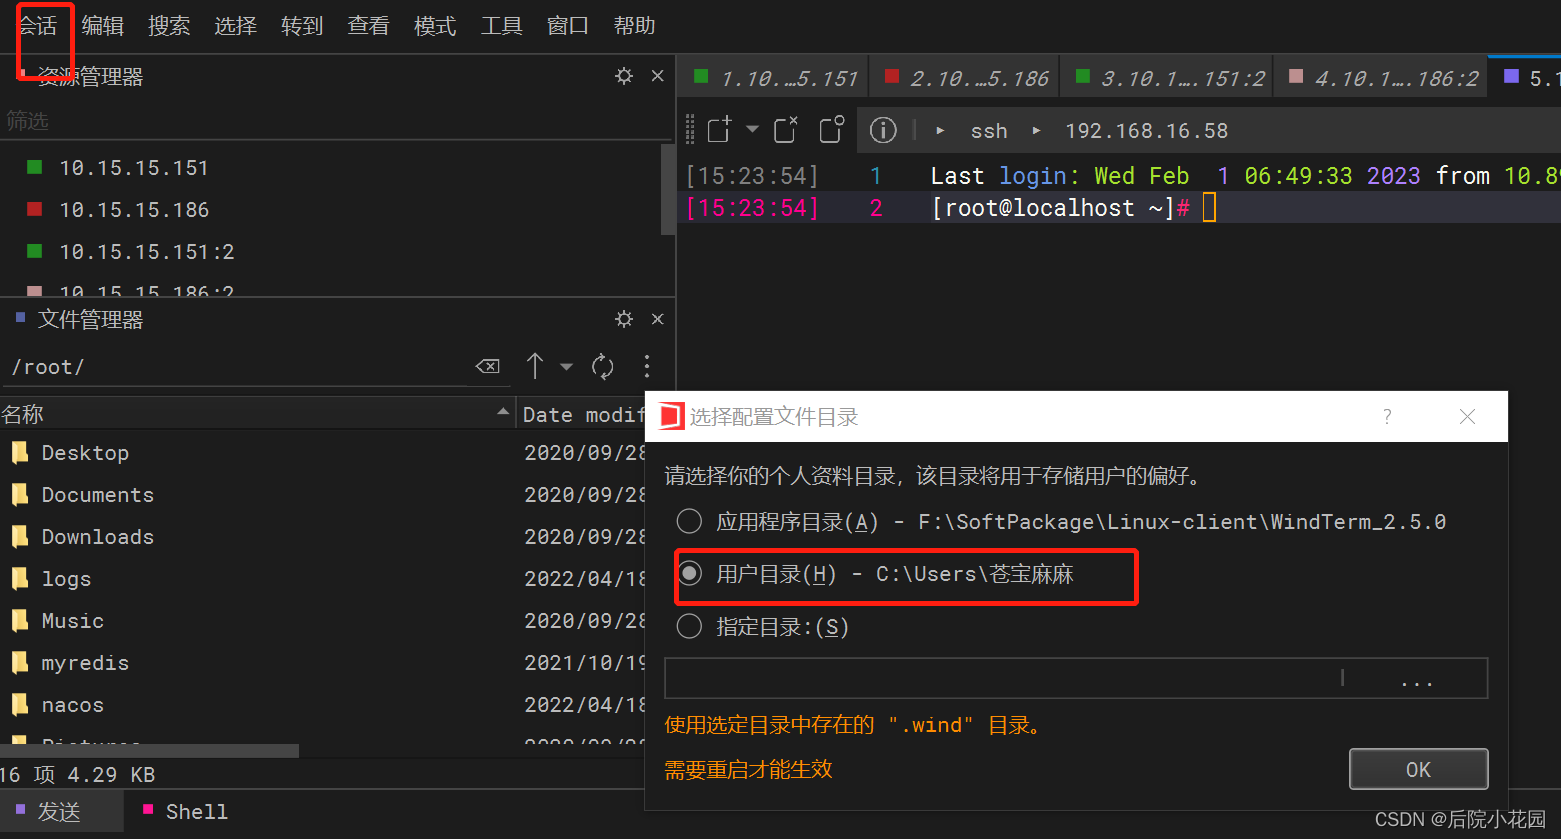The width and height of the screenshot is (1561, 839).
Task: Sort by 名称 using the column header arrow
Action: [x=505, y=413]
